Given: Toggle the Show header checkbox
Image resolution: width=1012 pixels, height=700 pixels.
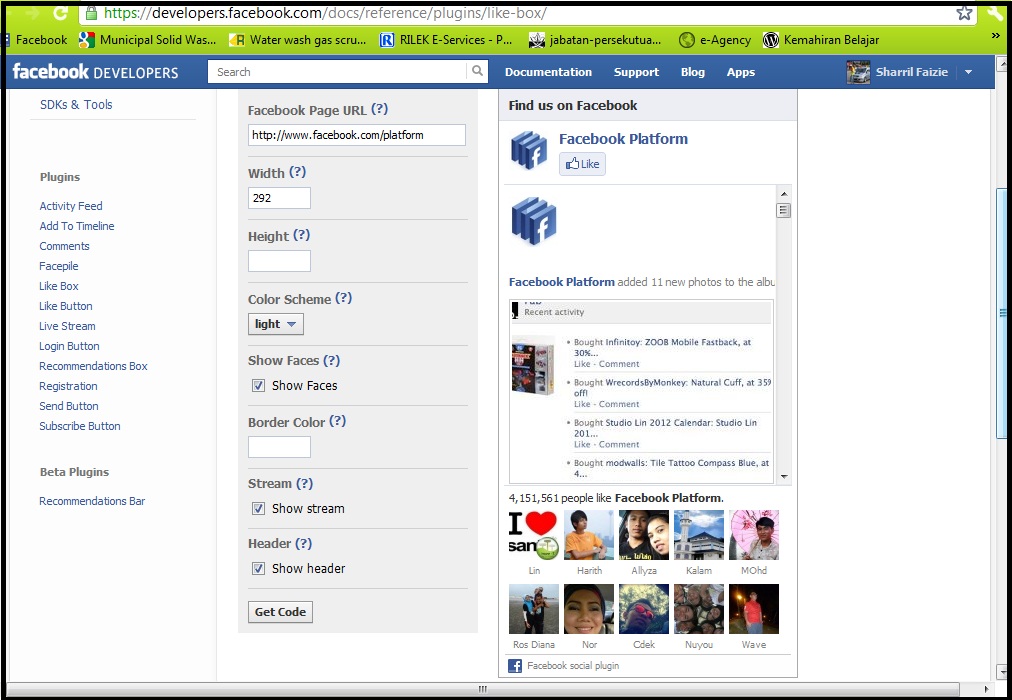Looking at the screenshot, I should point(258,568).
